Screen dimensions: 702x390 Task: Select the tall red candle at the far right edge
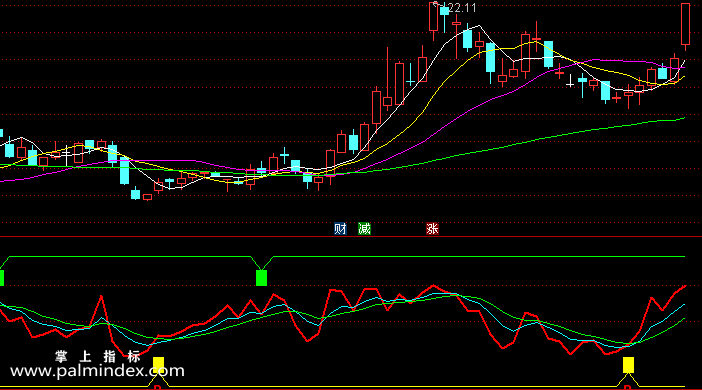click(685, 24)
